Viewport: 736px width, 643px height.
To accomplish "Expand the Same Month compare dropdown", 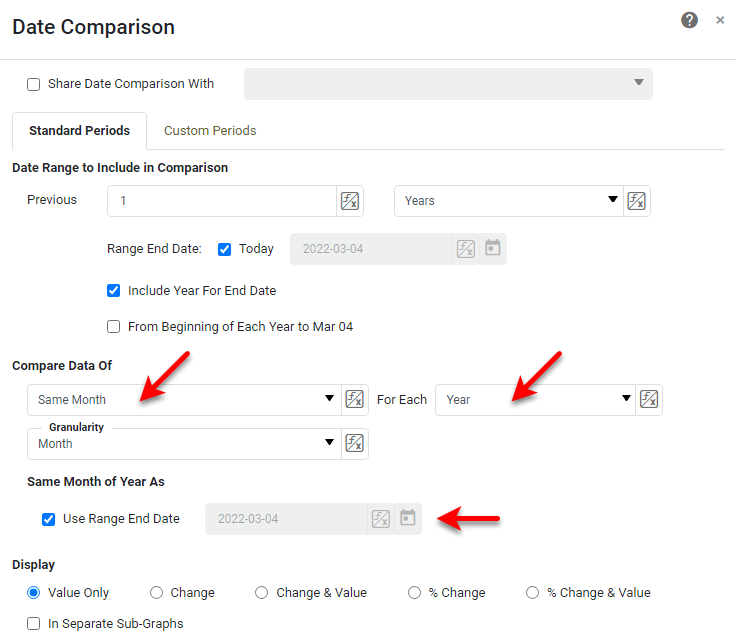I will pos(185,400).
